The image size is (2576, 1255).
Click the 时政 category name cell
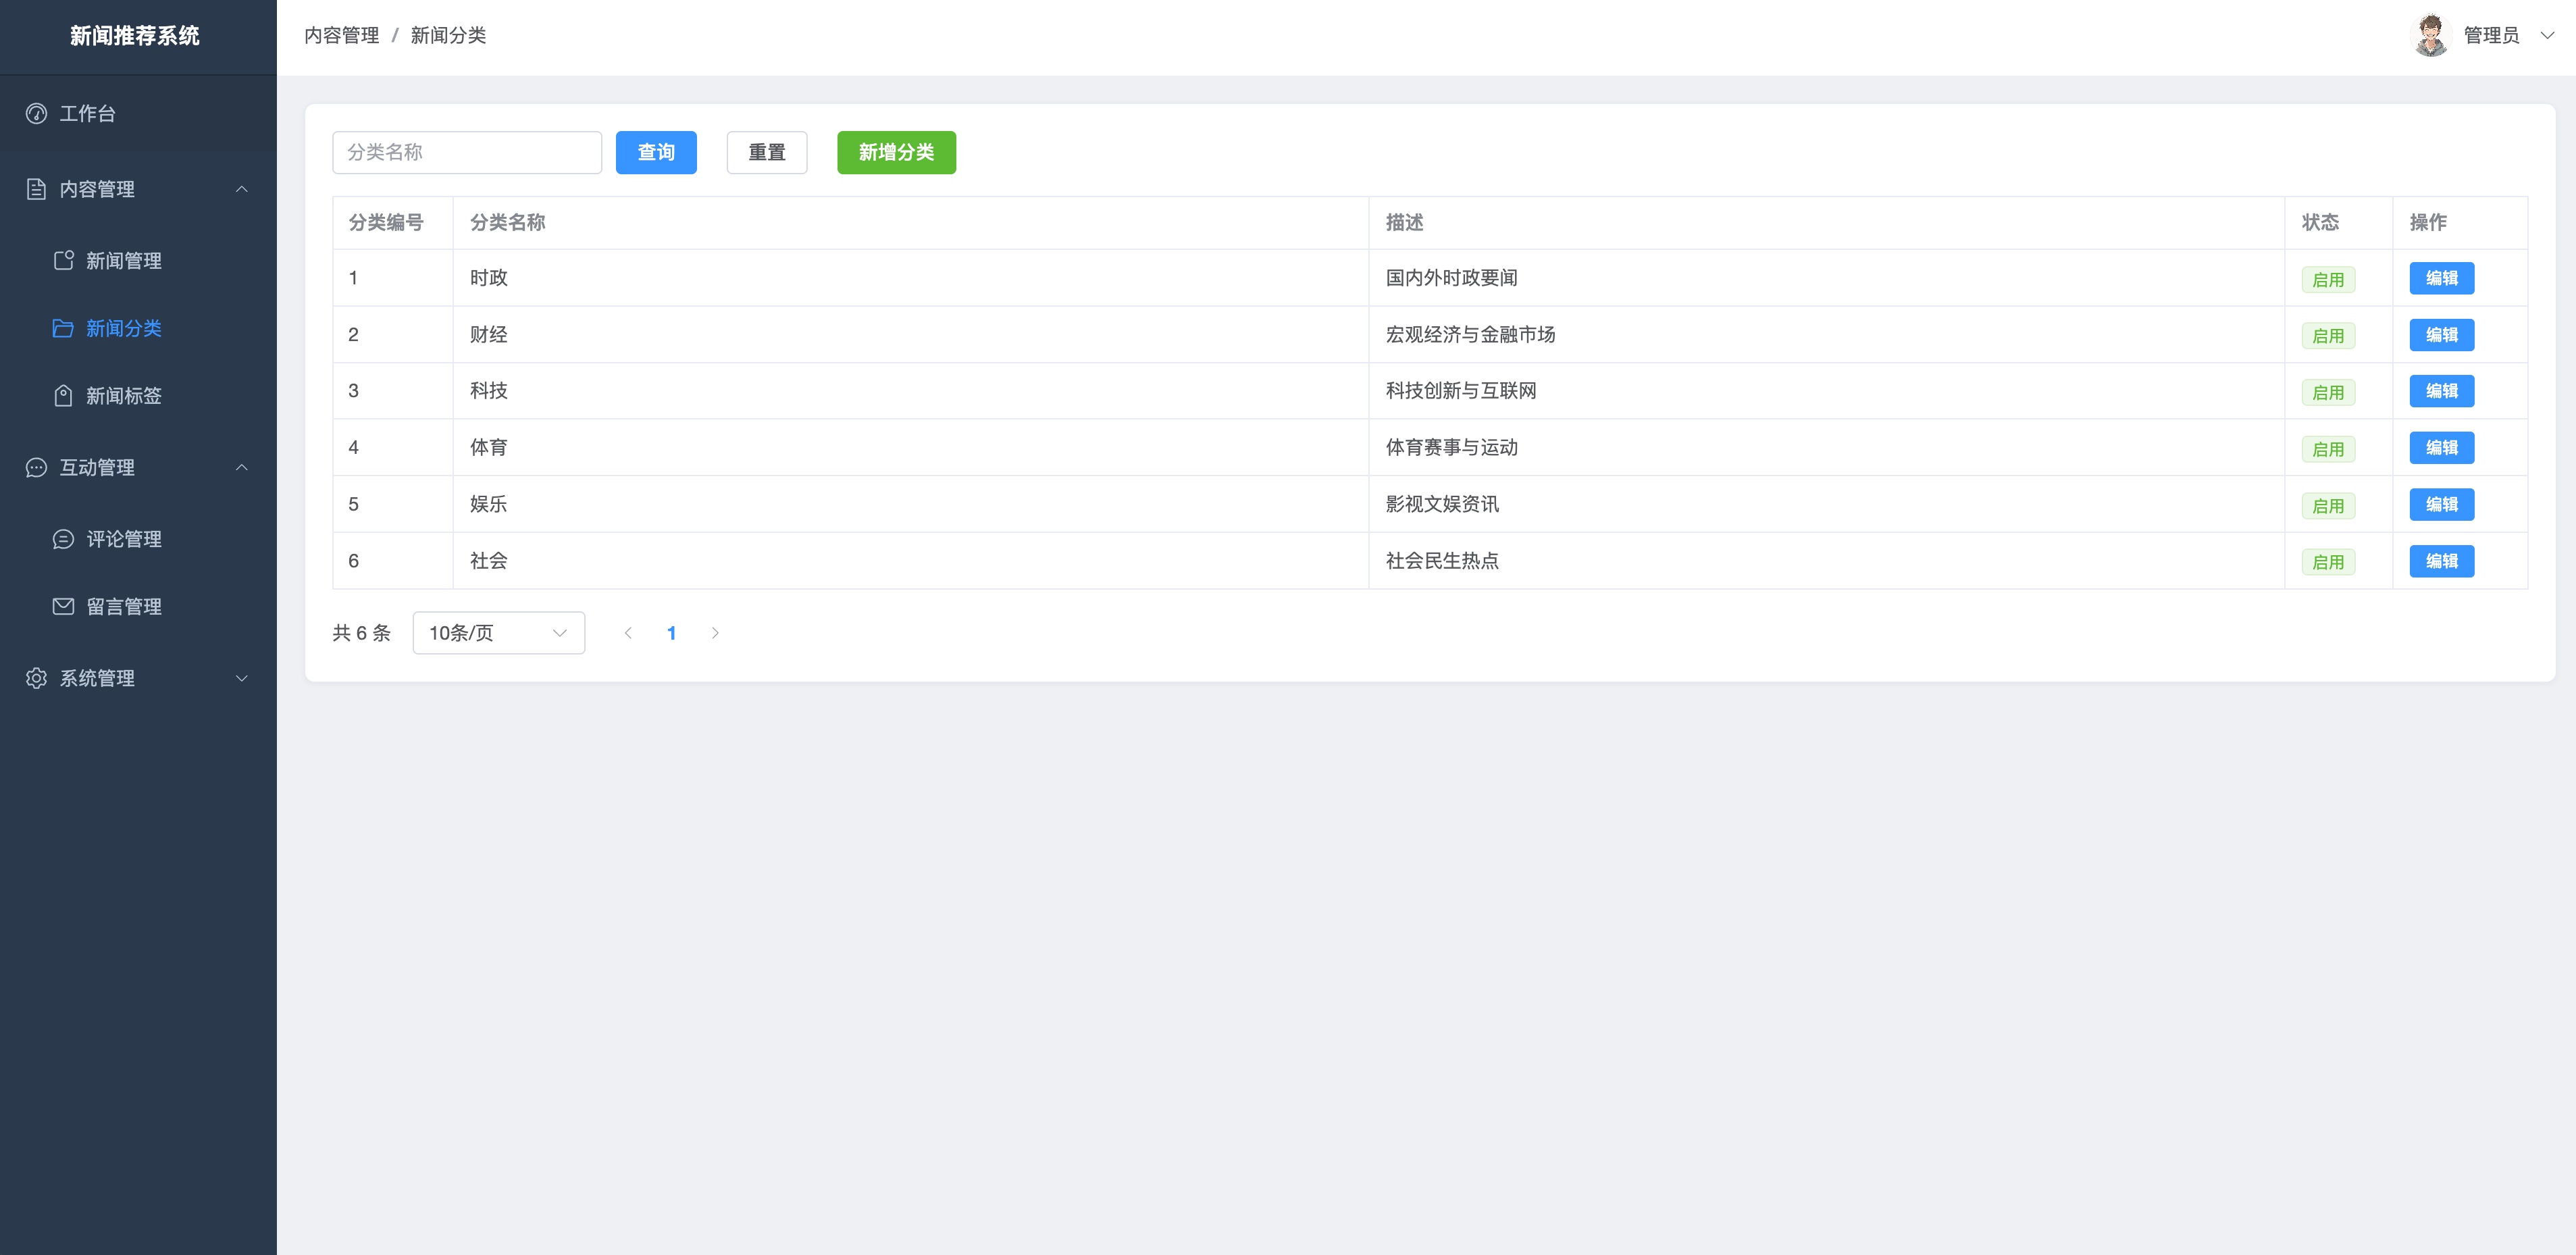[911, 278]
